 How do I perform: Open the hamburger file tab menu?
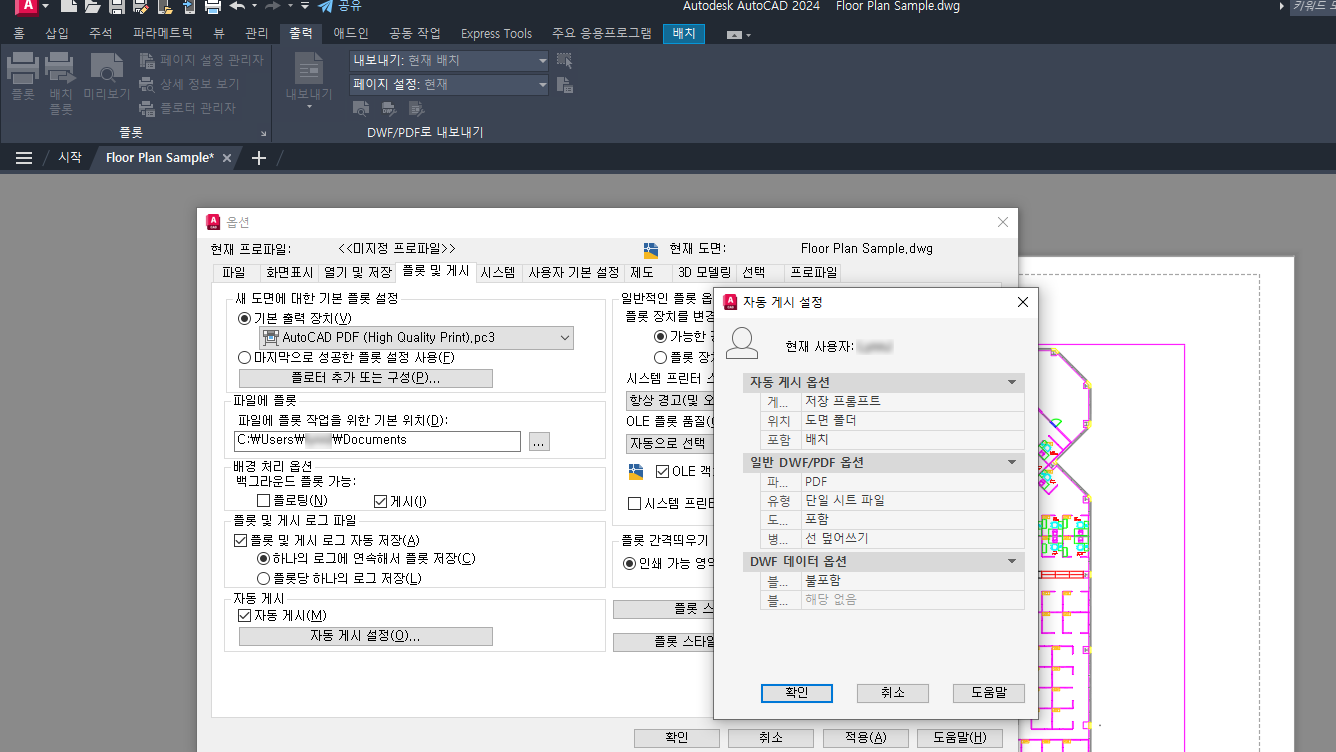coord(24,158)
